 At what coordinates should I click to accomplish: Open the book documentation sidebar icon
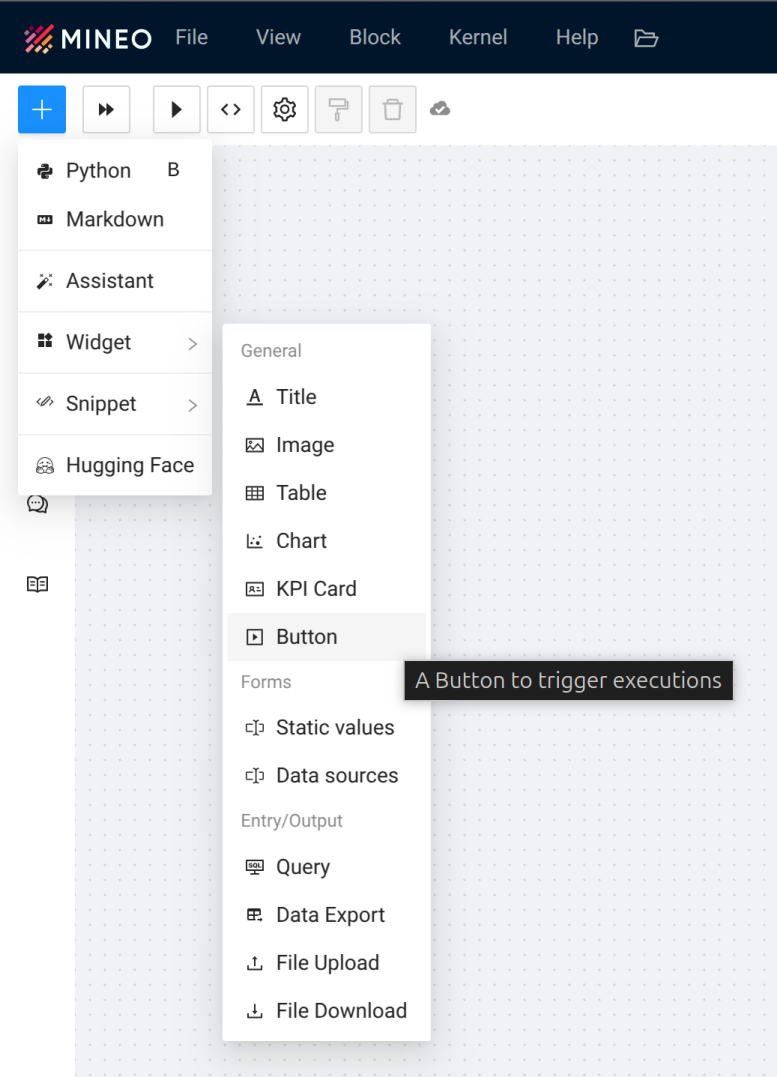pyautogui.click(x=37, y=584)
